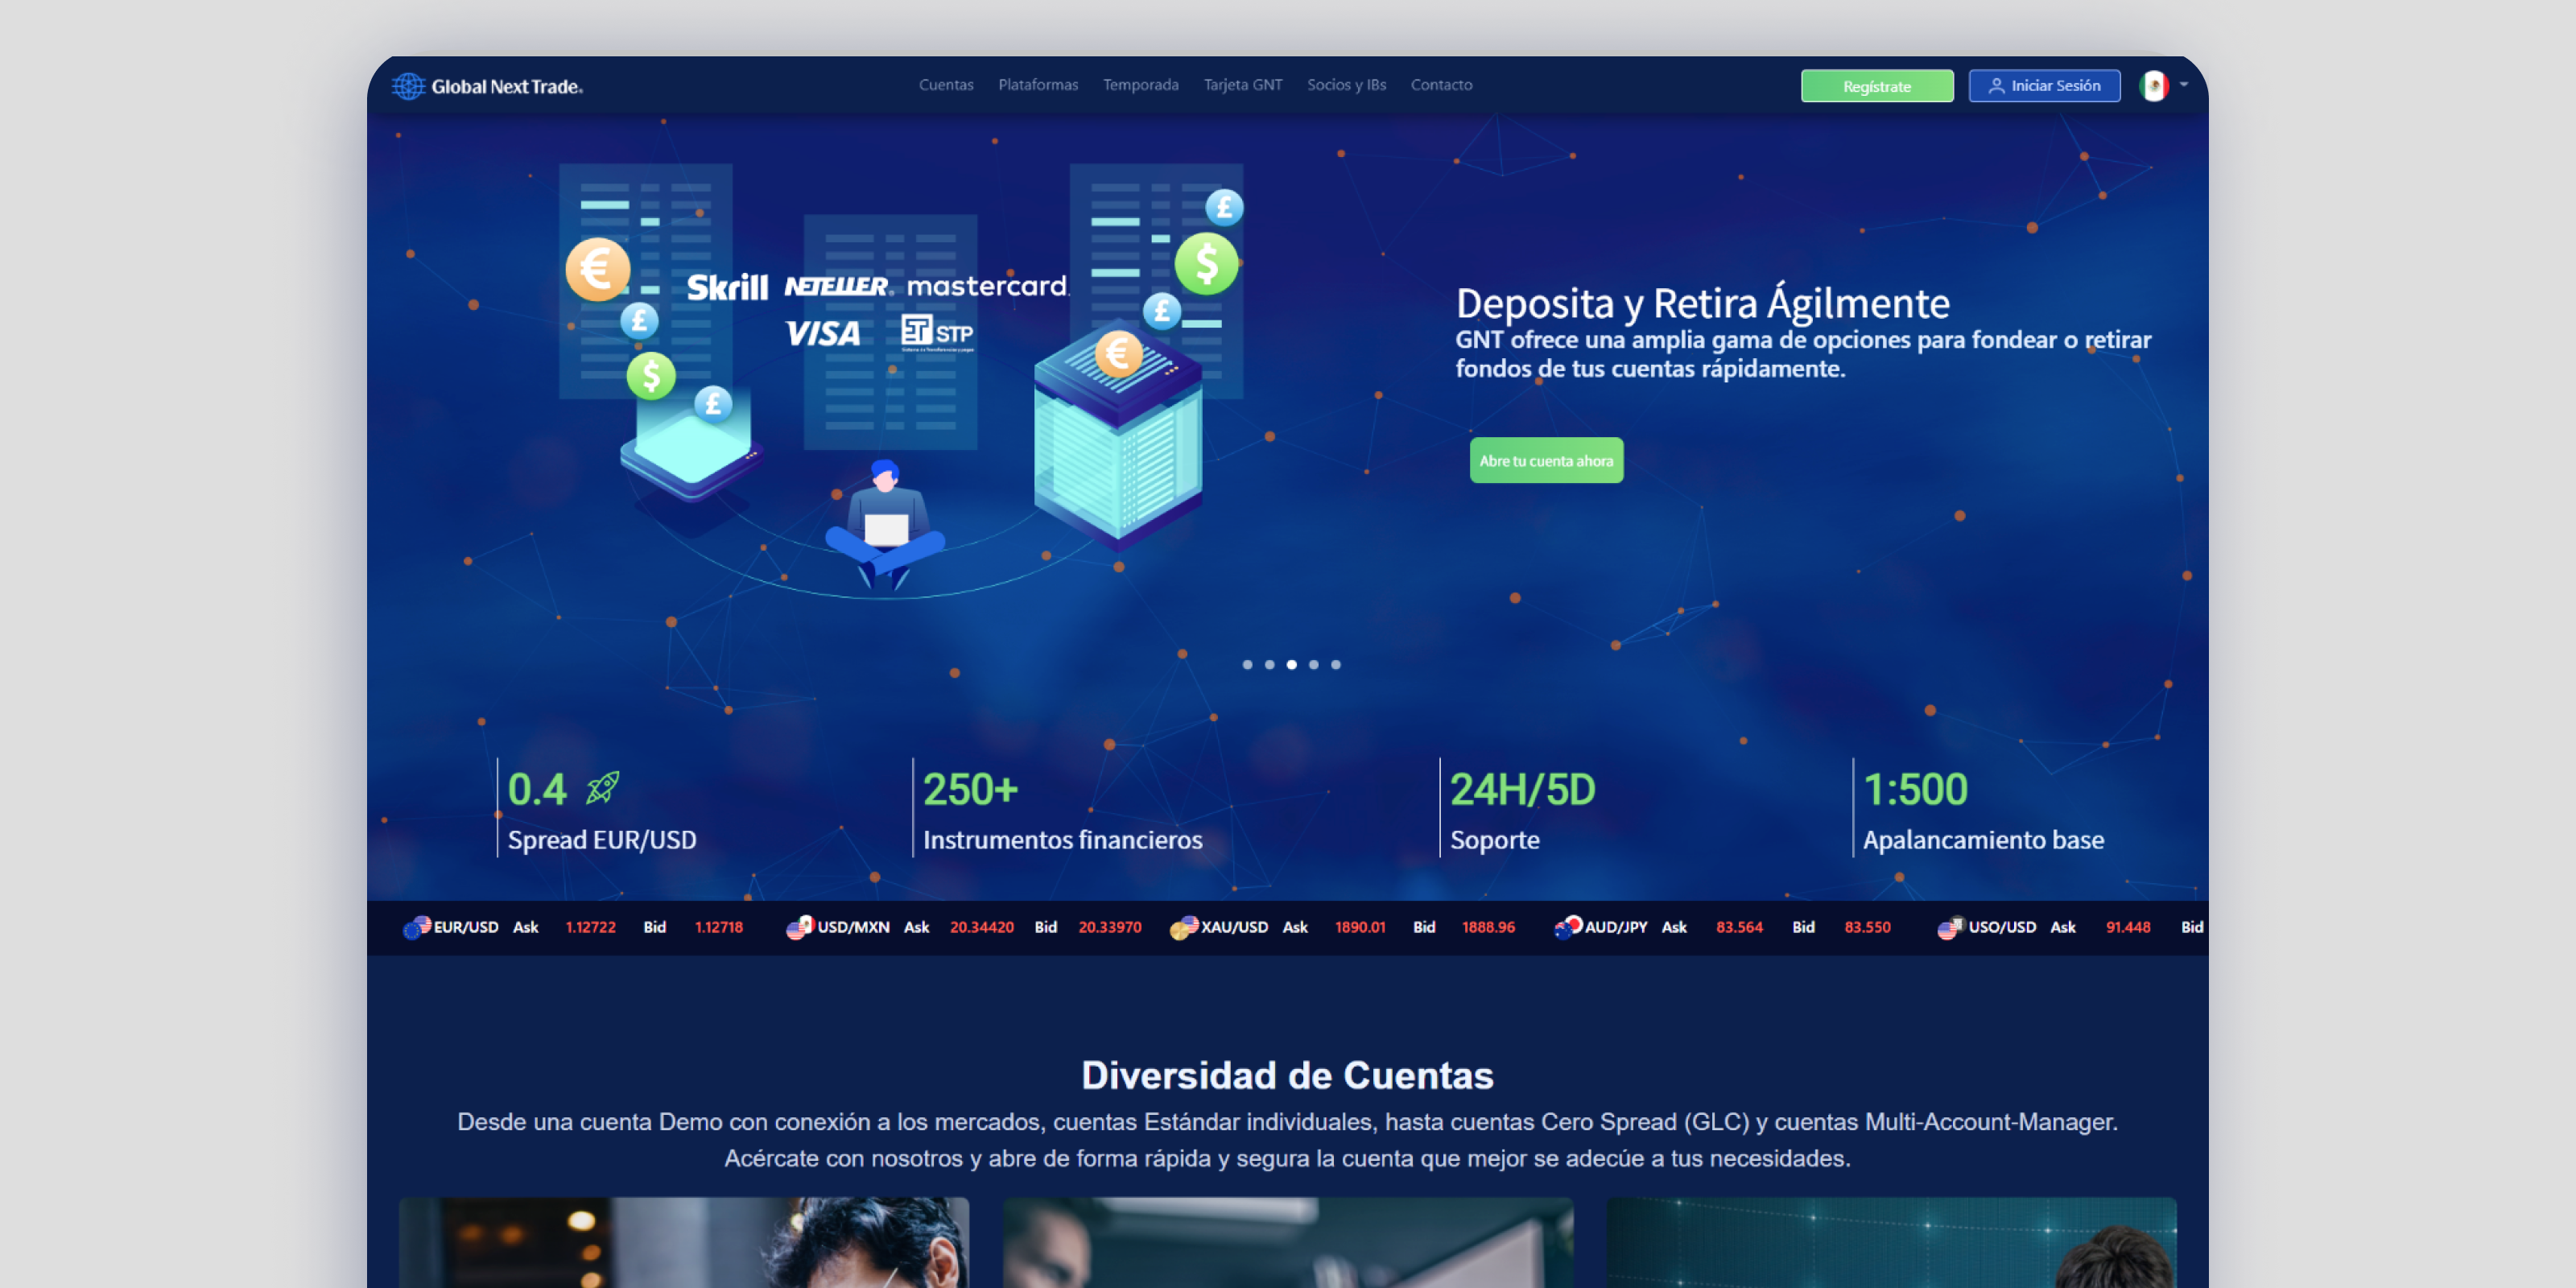Open the Cuentas menu
This screenshot has width=2576, height=1288.
click(x=946, y=85)
